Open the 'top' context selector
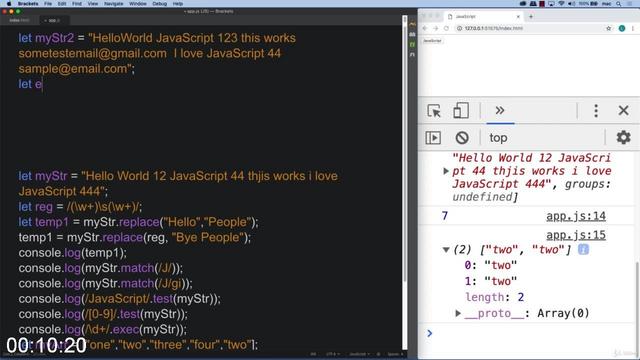 498,138
